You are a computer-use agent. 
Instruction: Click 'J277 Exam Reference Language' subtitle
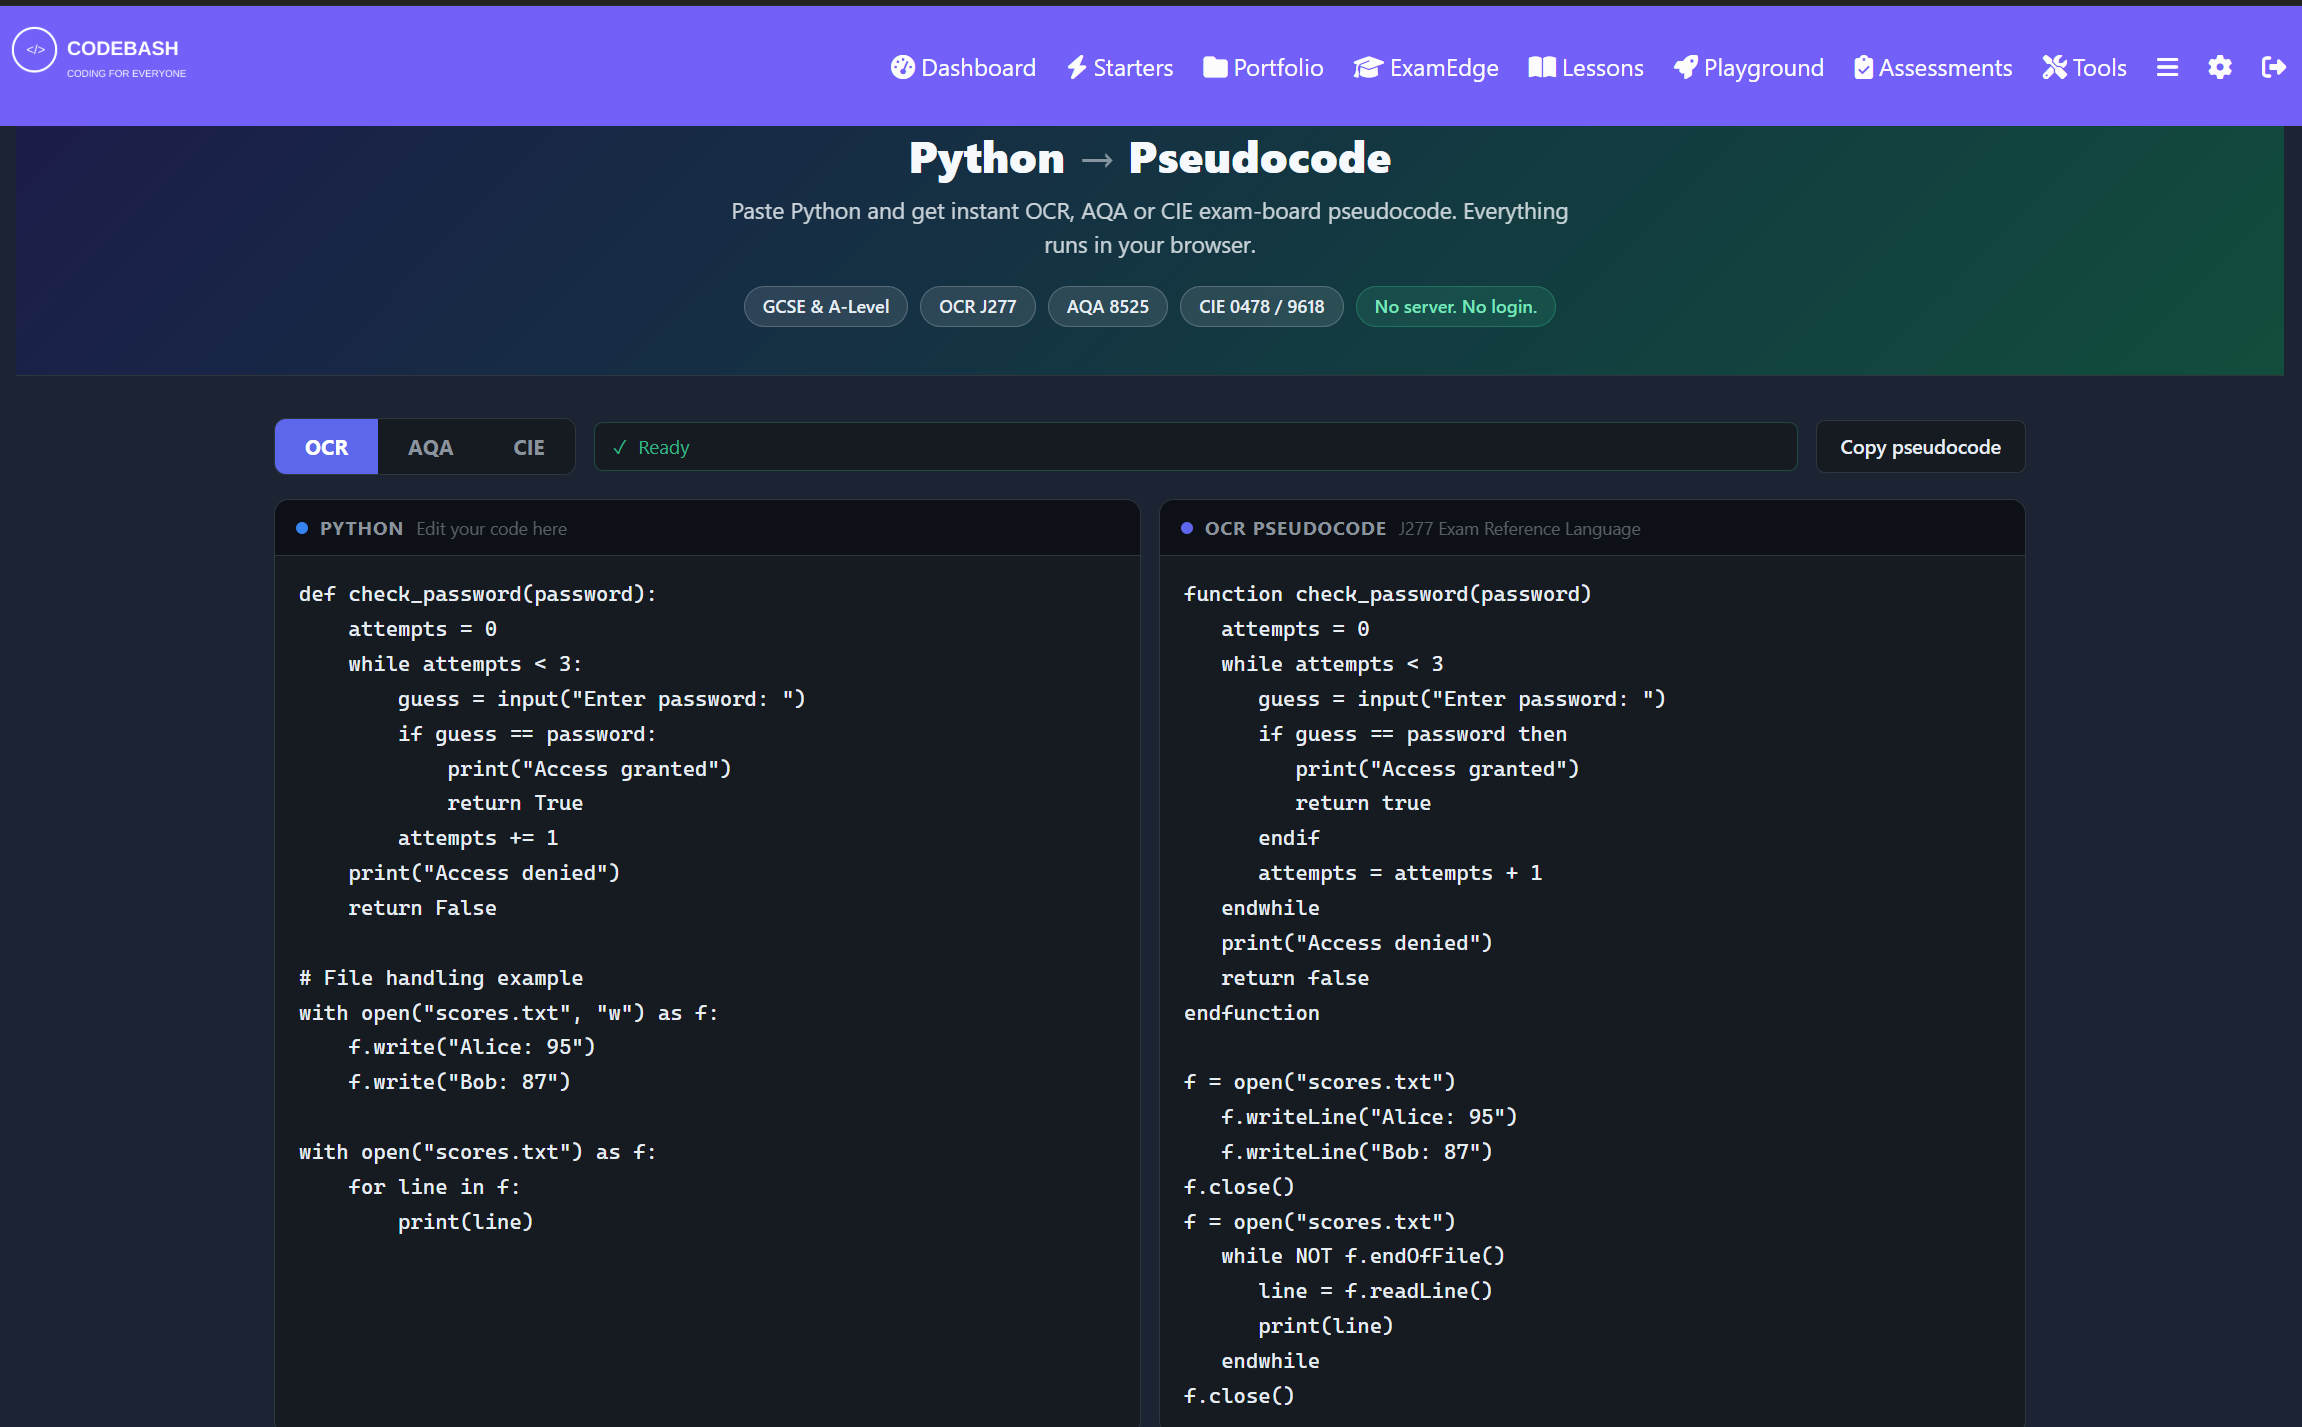click(x=1519, y=528)
